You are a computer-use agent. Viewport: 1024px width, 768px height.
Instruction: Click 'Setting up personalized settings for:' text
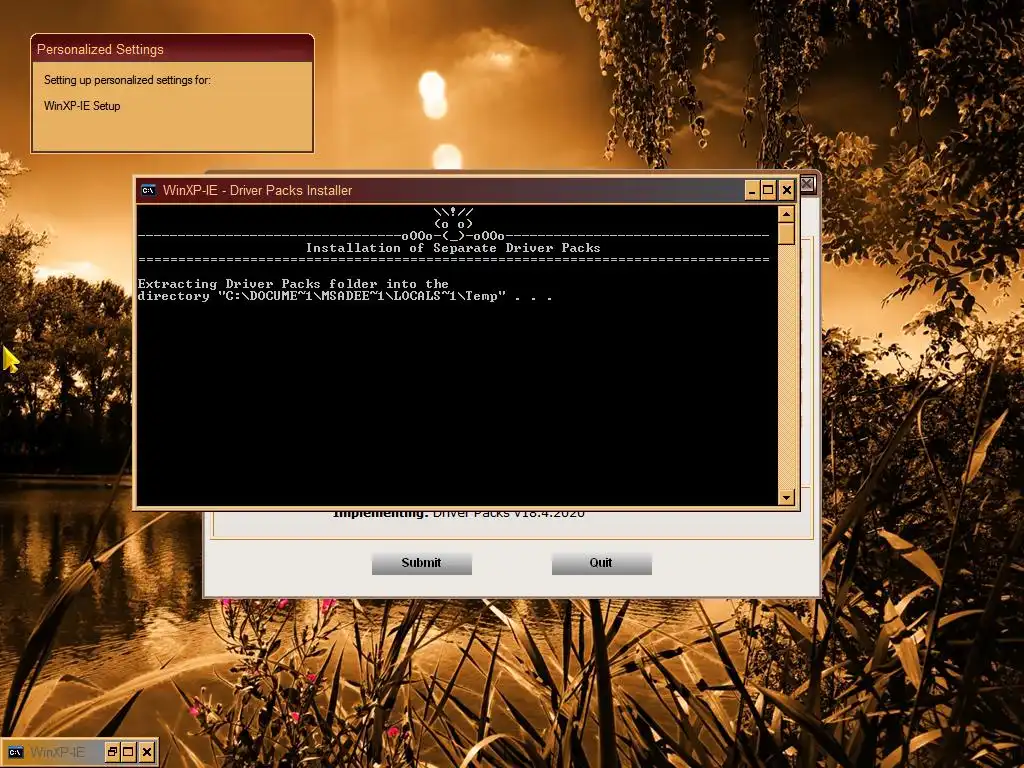tap(127, 80)
